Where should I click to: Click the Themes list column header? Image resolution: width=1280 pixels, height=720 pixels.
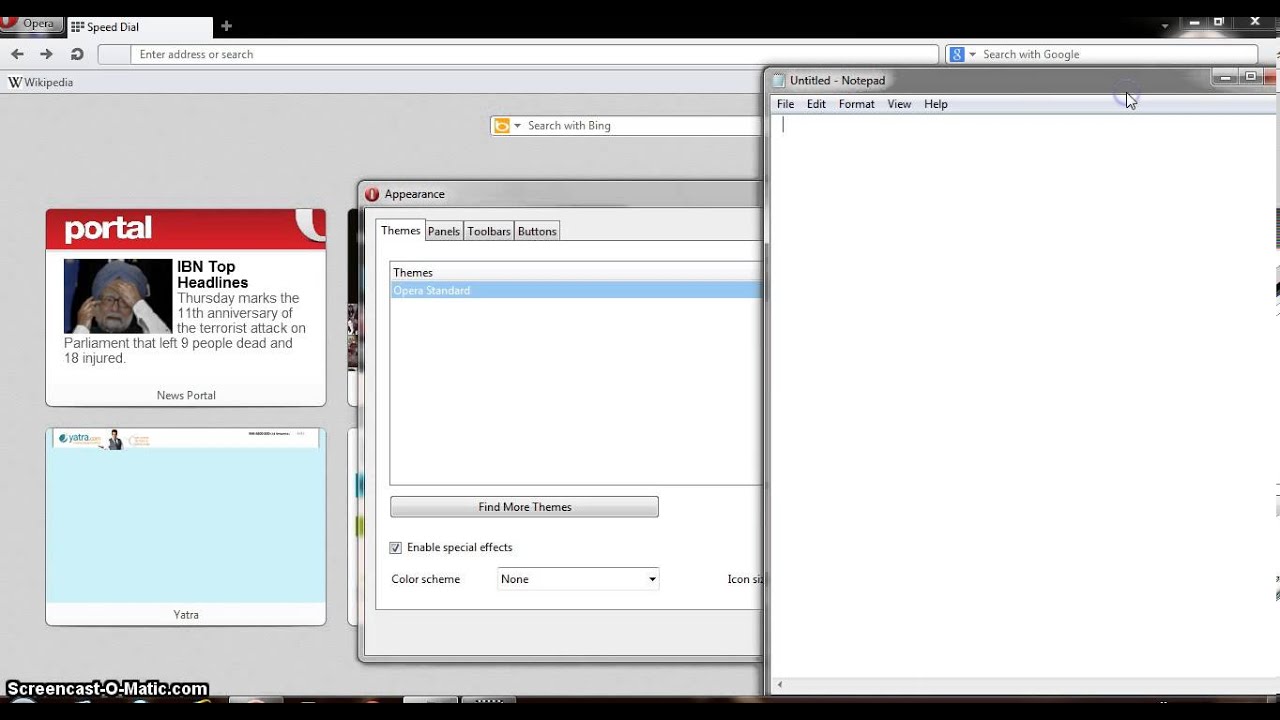576,272
